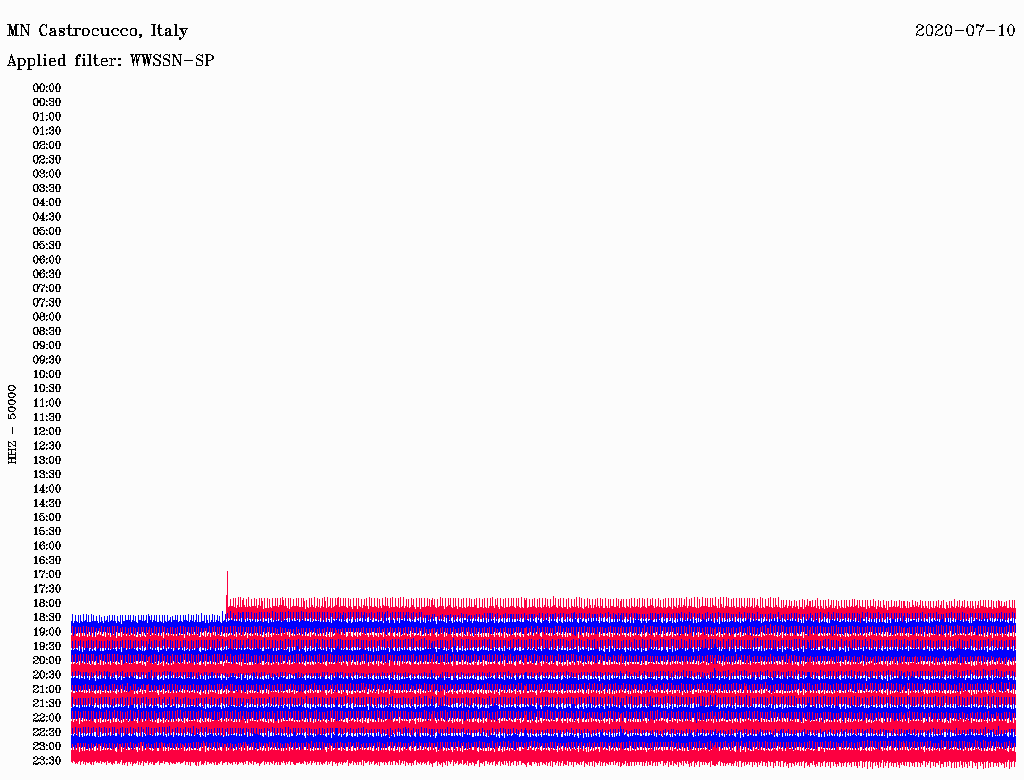
Task: Click the 10:00 time label
Action: coord(47,374)
